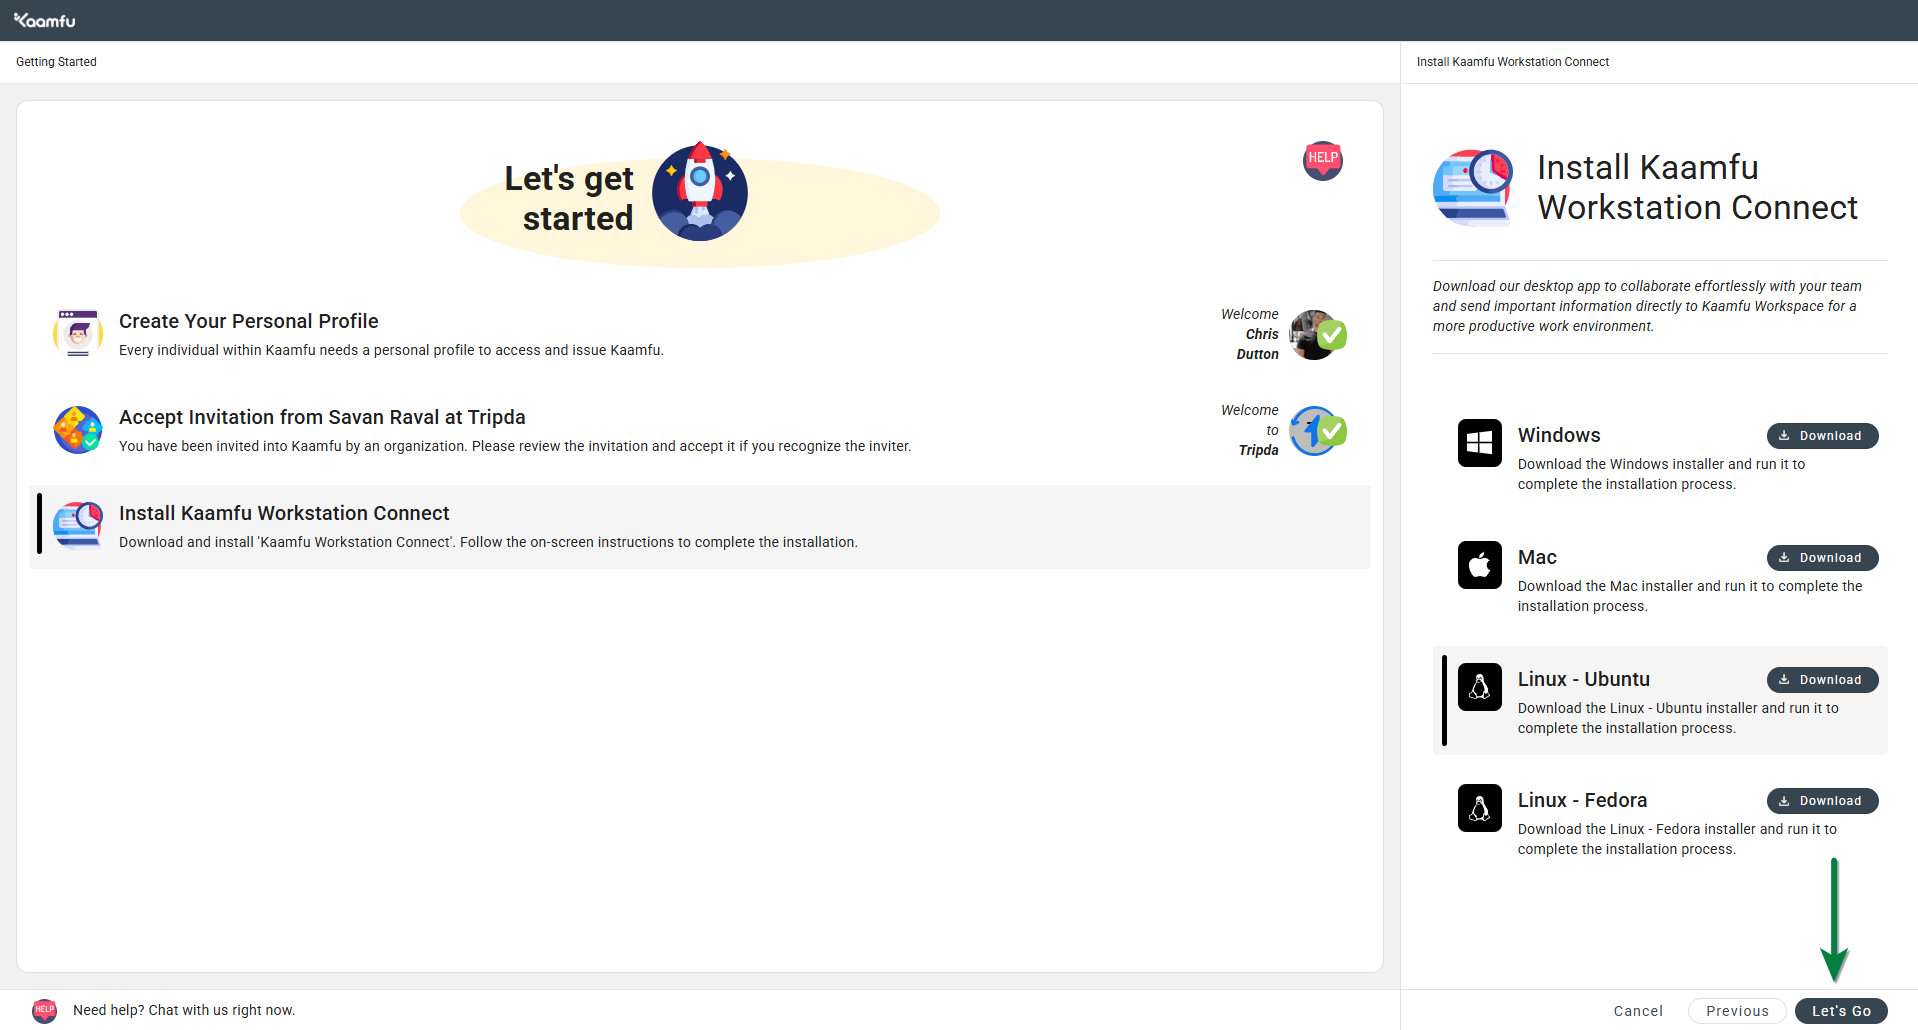Click the Tripda organization completed badge
This screenshot has width=1918, height=1030.
pyautogui.click(x=1316, y=431)
